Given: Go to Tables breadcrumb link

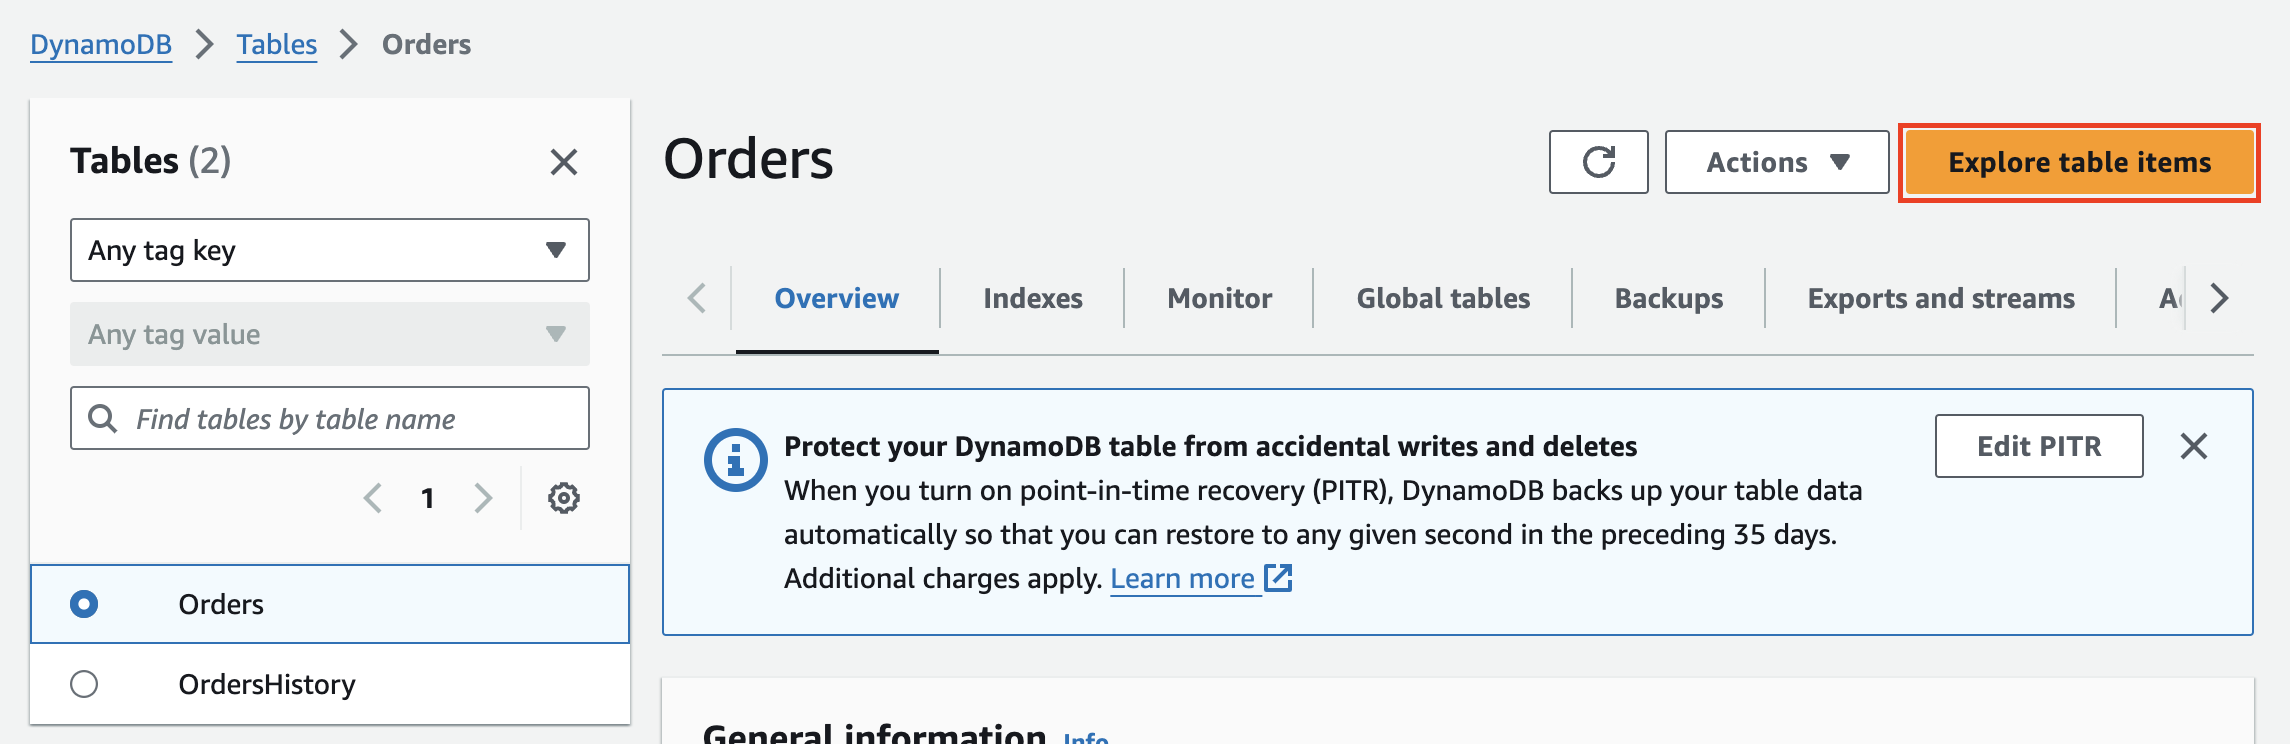Looking at the screenshot, I should [276, 44].
